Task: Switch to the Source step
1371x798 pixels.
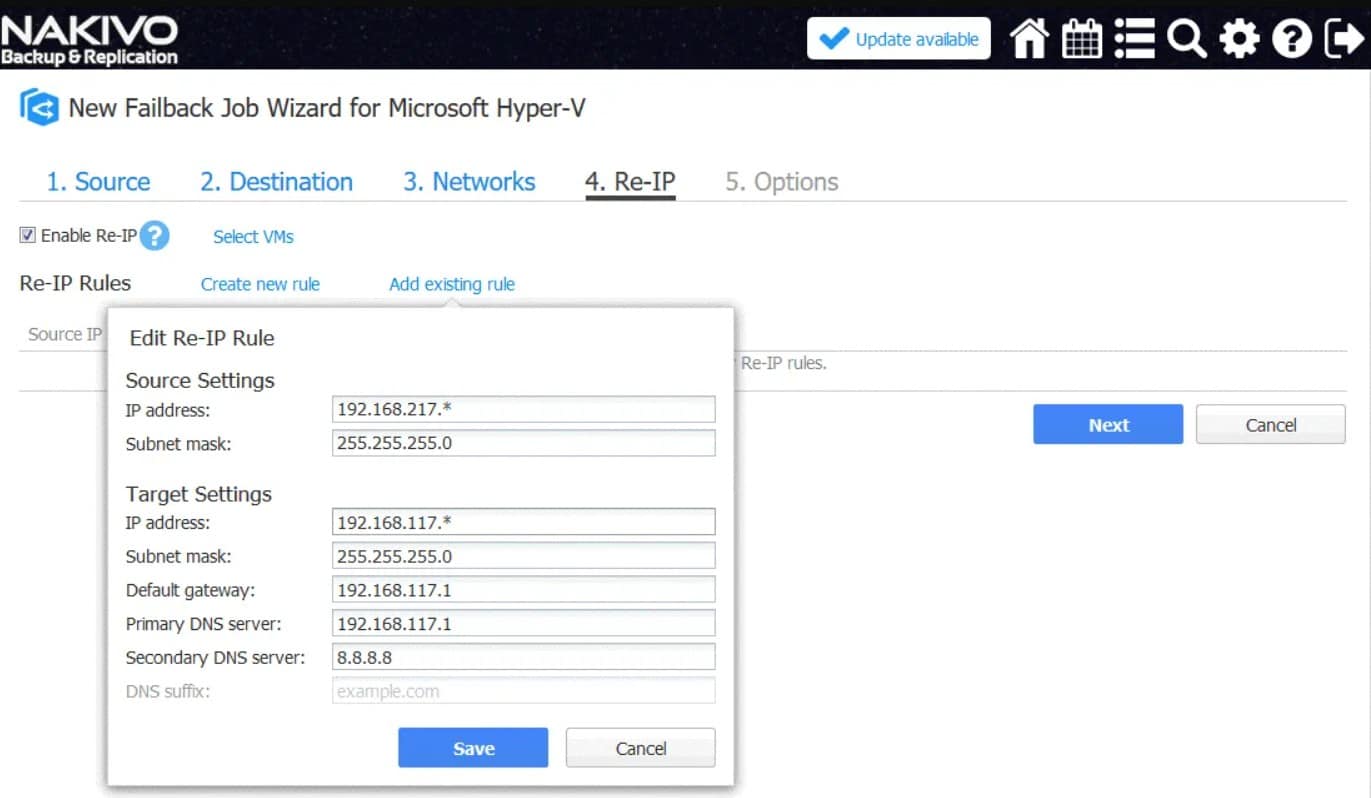Action: [99, 181]
